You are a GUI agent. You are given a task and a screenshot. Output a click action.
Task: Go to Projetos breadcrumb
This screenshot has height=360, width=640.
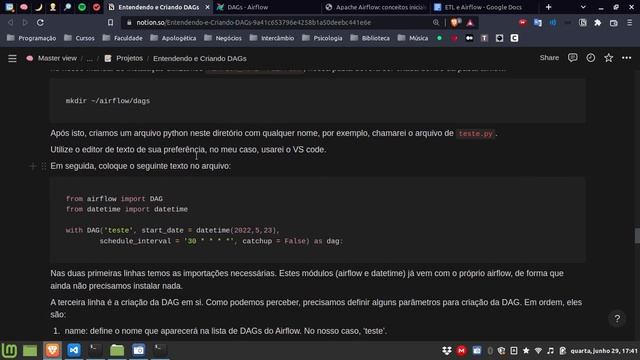(129, 58)
